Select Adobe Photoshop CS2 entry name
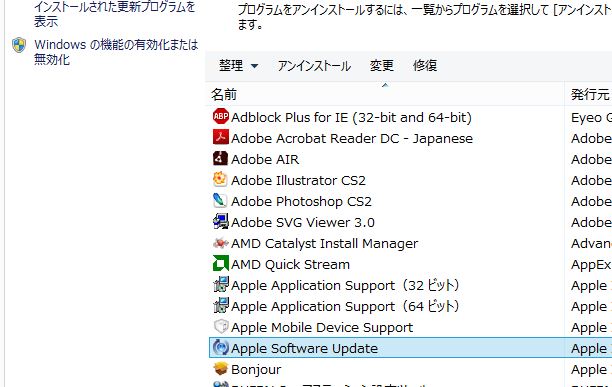This screenshot has height=387, width=612. pos(301,201)
